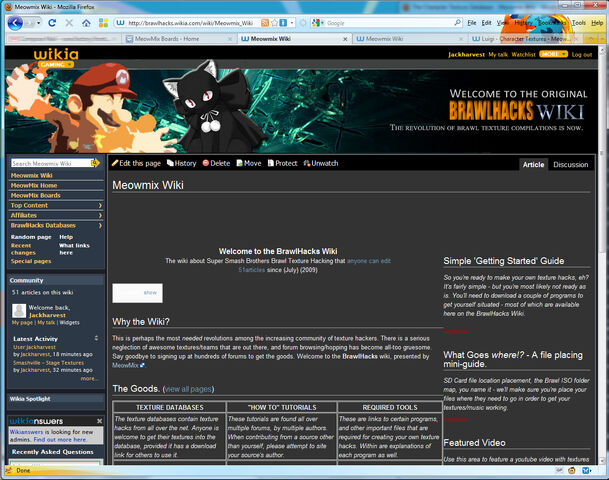Click the blue info icon in address bar
The width and height of the screenshot is (609, 480).
[283, 23]
